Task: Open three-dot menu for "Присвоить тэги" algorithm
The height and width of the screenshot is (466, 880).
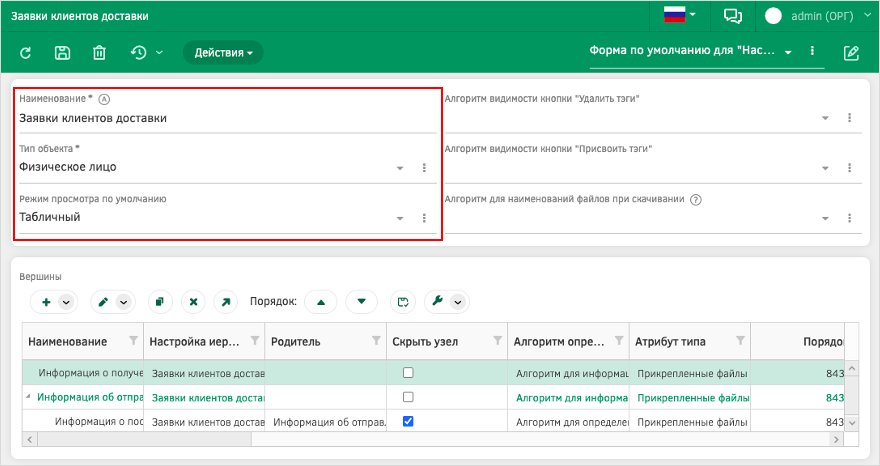Action: pos(849,167)
